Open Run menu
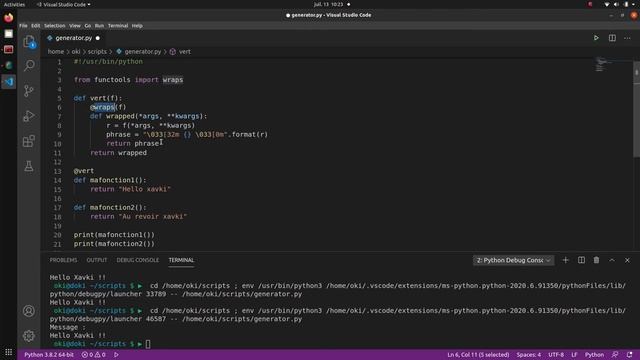This screenshot has height=360, width=640. tap(99, 26)
